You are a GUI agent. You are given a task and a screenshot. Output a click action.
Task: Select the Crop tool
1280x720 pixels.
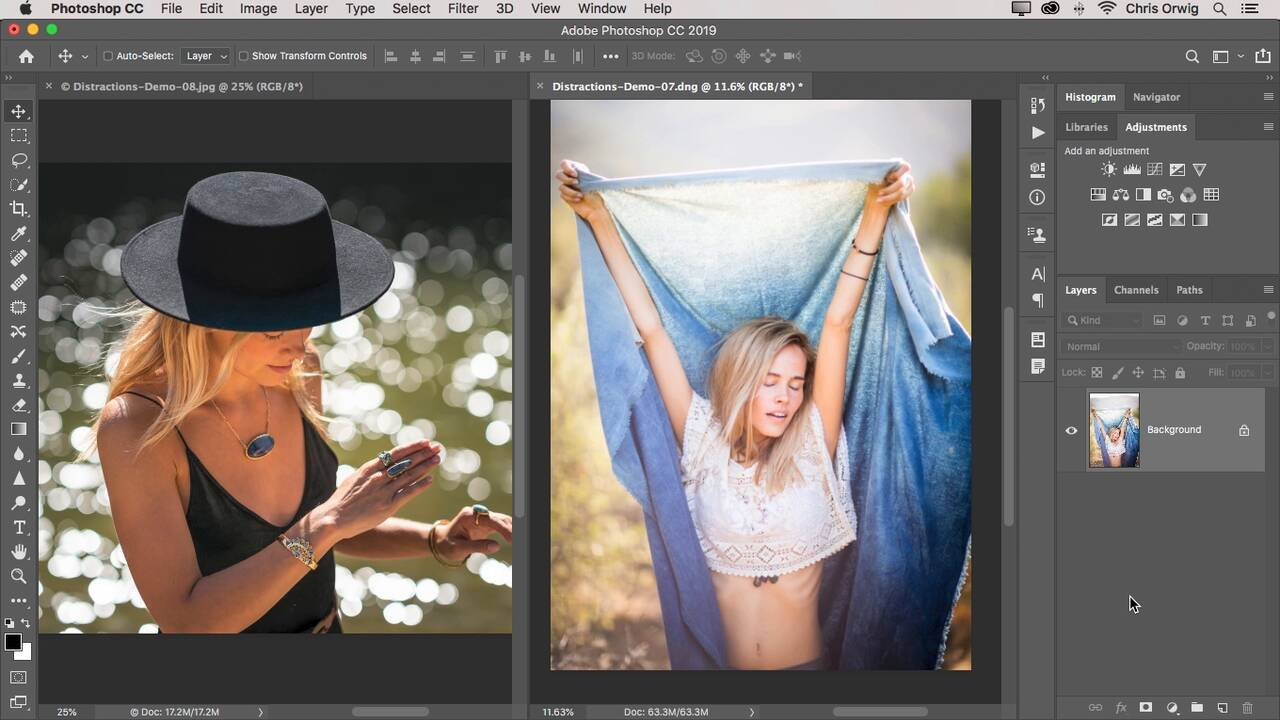point(19,209)
